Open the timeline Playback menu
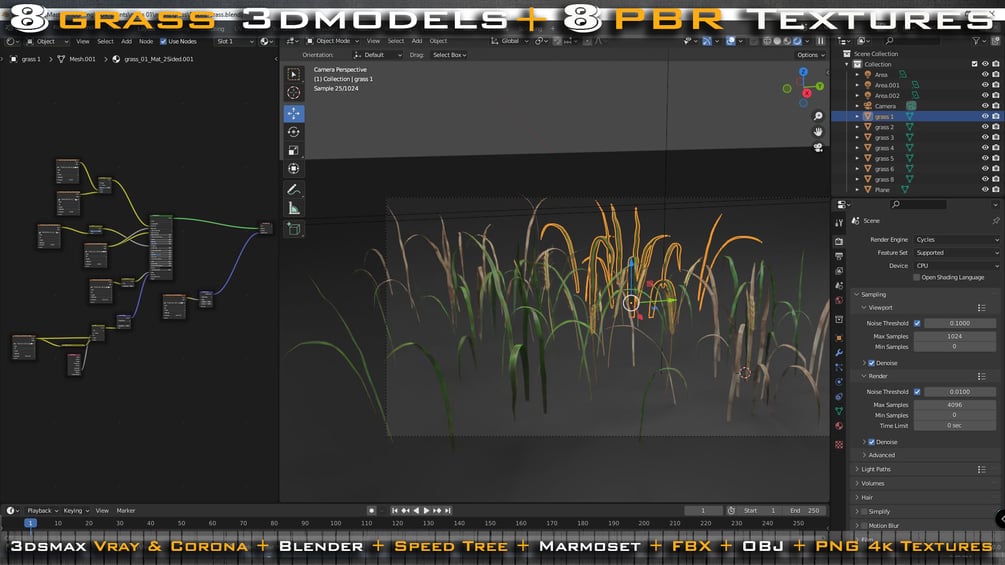 coord(42,511)
